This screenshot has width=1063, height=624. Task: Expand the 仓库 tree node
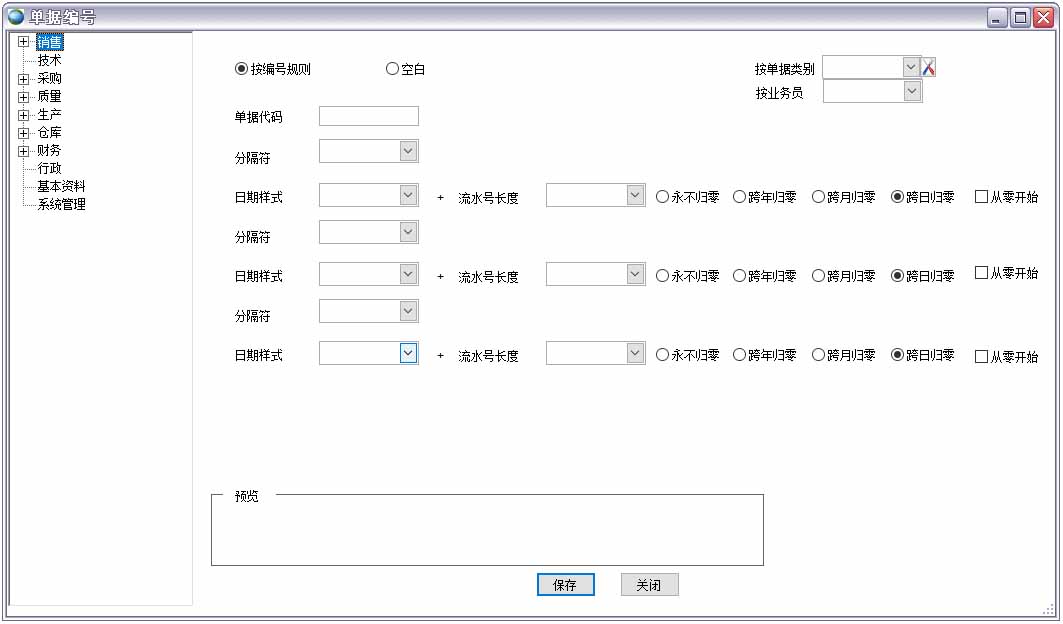pos(22,132)
